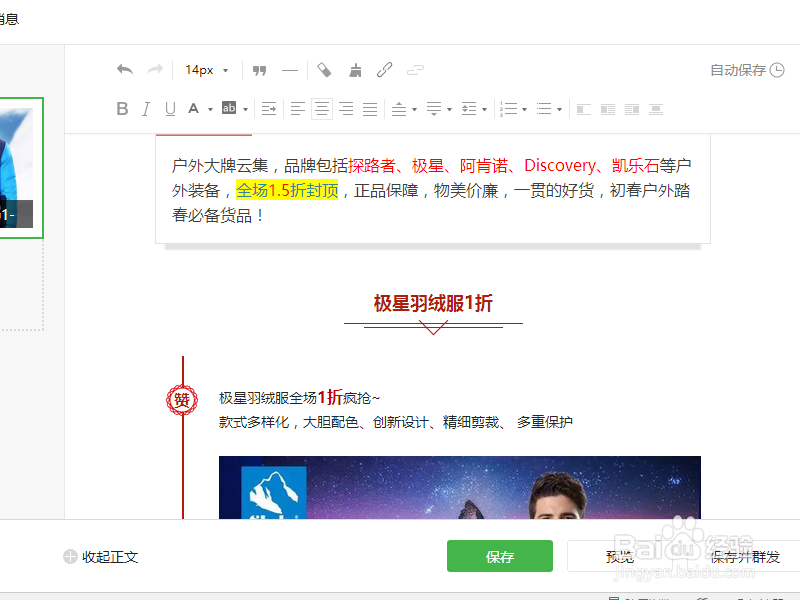This screenshot has height=600, width=800.
Task: Toggle italic formatting
Action: click(x=146, y=108)
